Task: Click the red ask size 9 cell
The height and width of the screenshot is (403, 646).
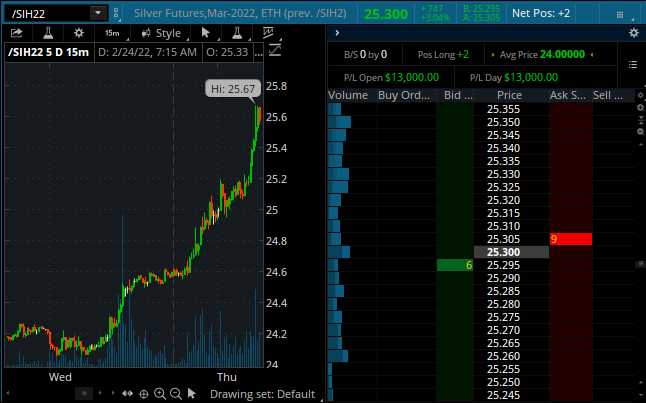Action: tap(570, 239)
